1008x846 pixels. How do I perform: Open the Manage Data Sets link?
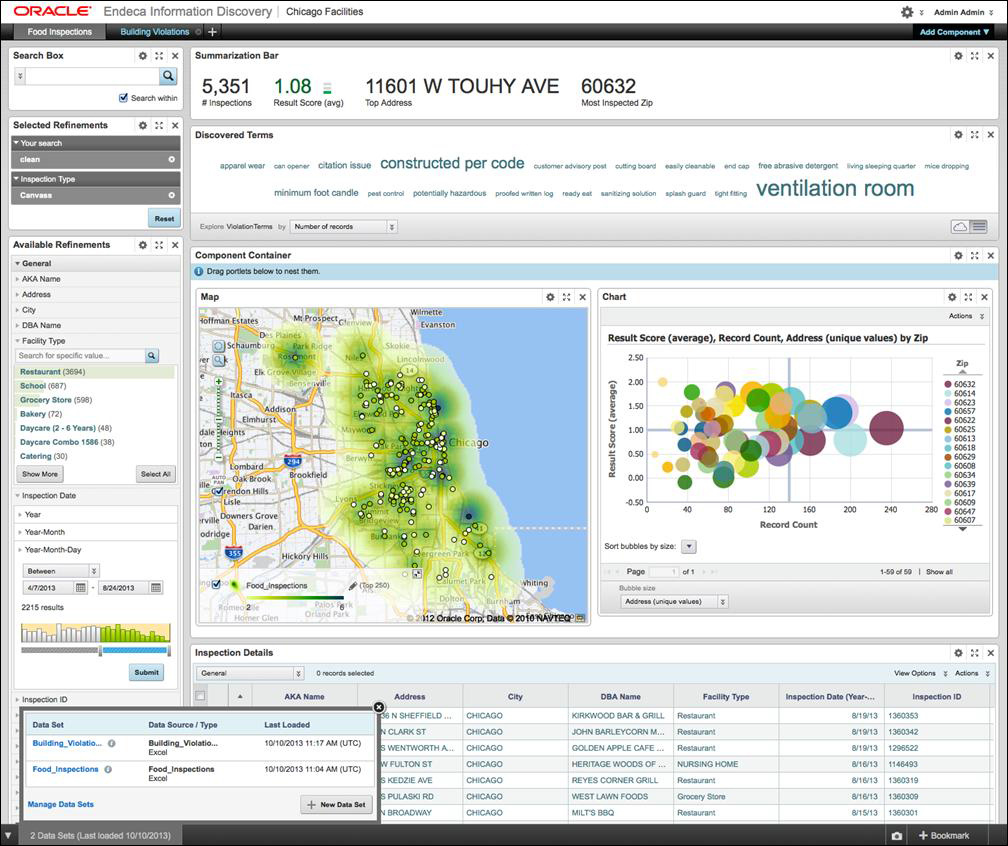(x=60, y=804)
